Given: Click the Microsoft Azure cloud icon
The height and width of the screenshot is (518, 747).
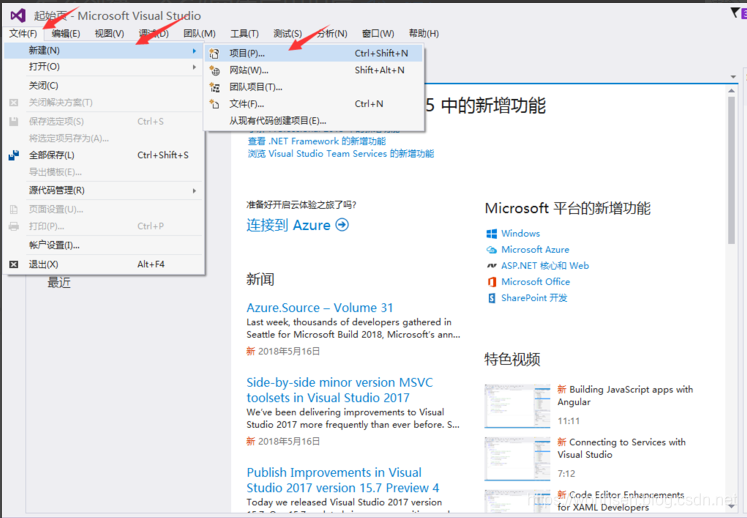Looking at the screenshot, I should [x=492, y=250].
